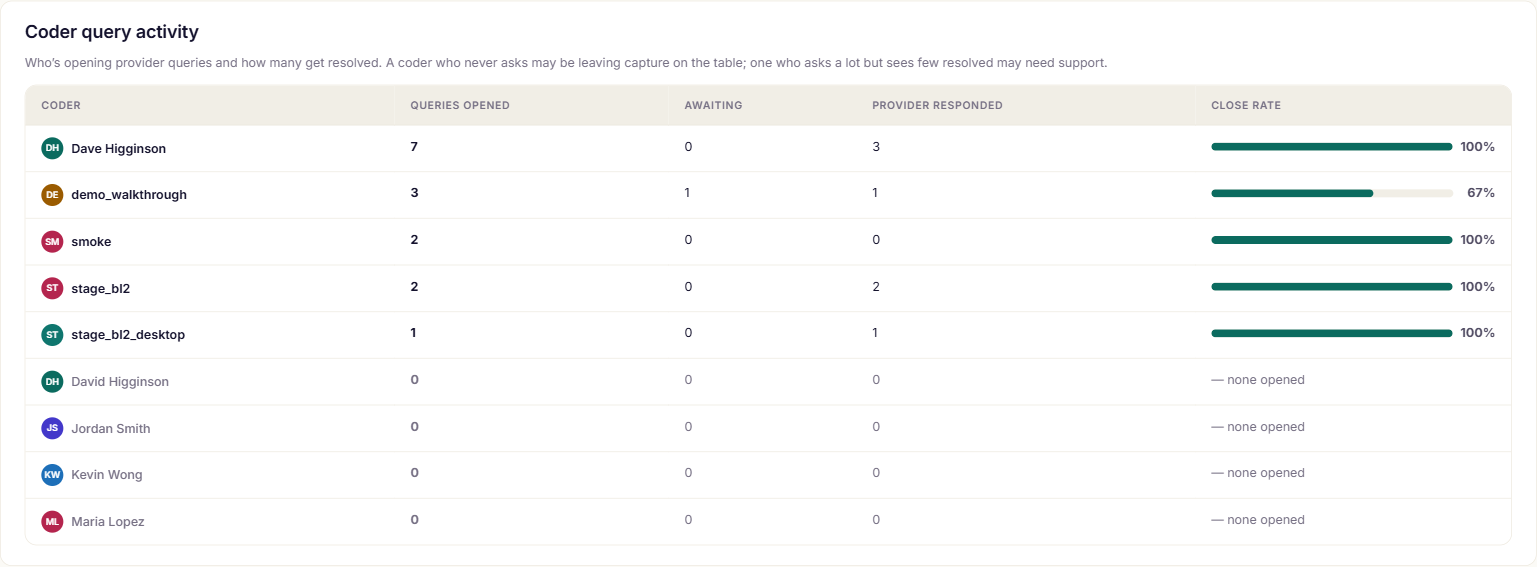This screenshot has width=1537, height=567.
Task: Click the SM avatar for smoke
Action: click(52, 241)
